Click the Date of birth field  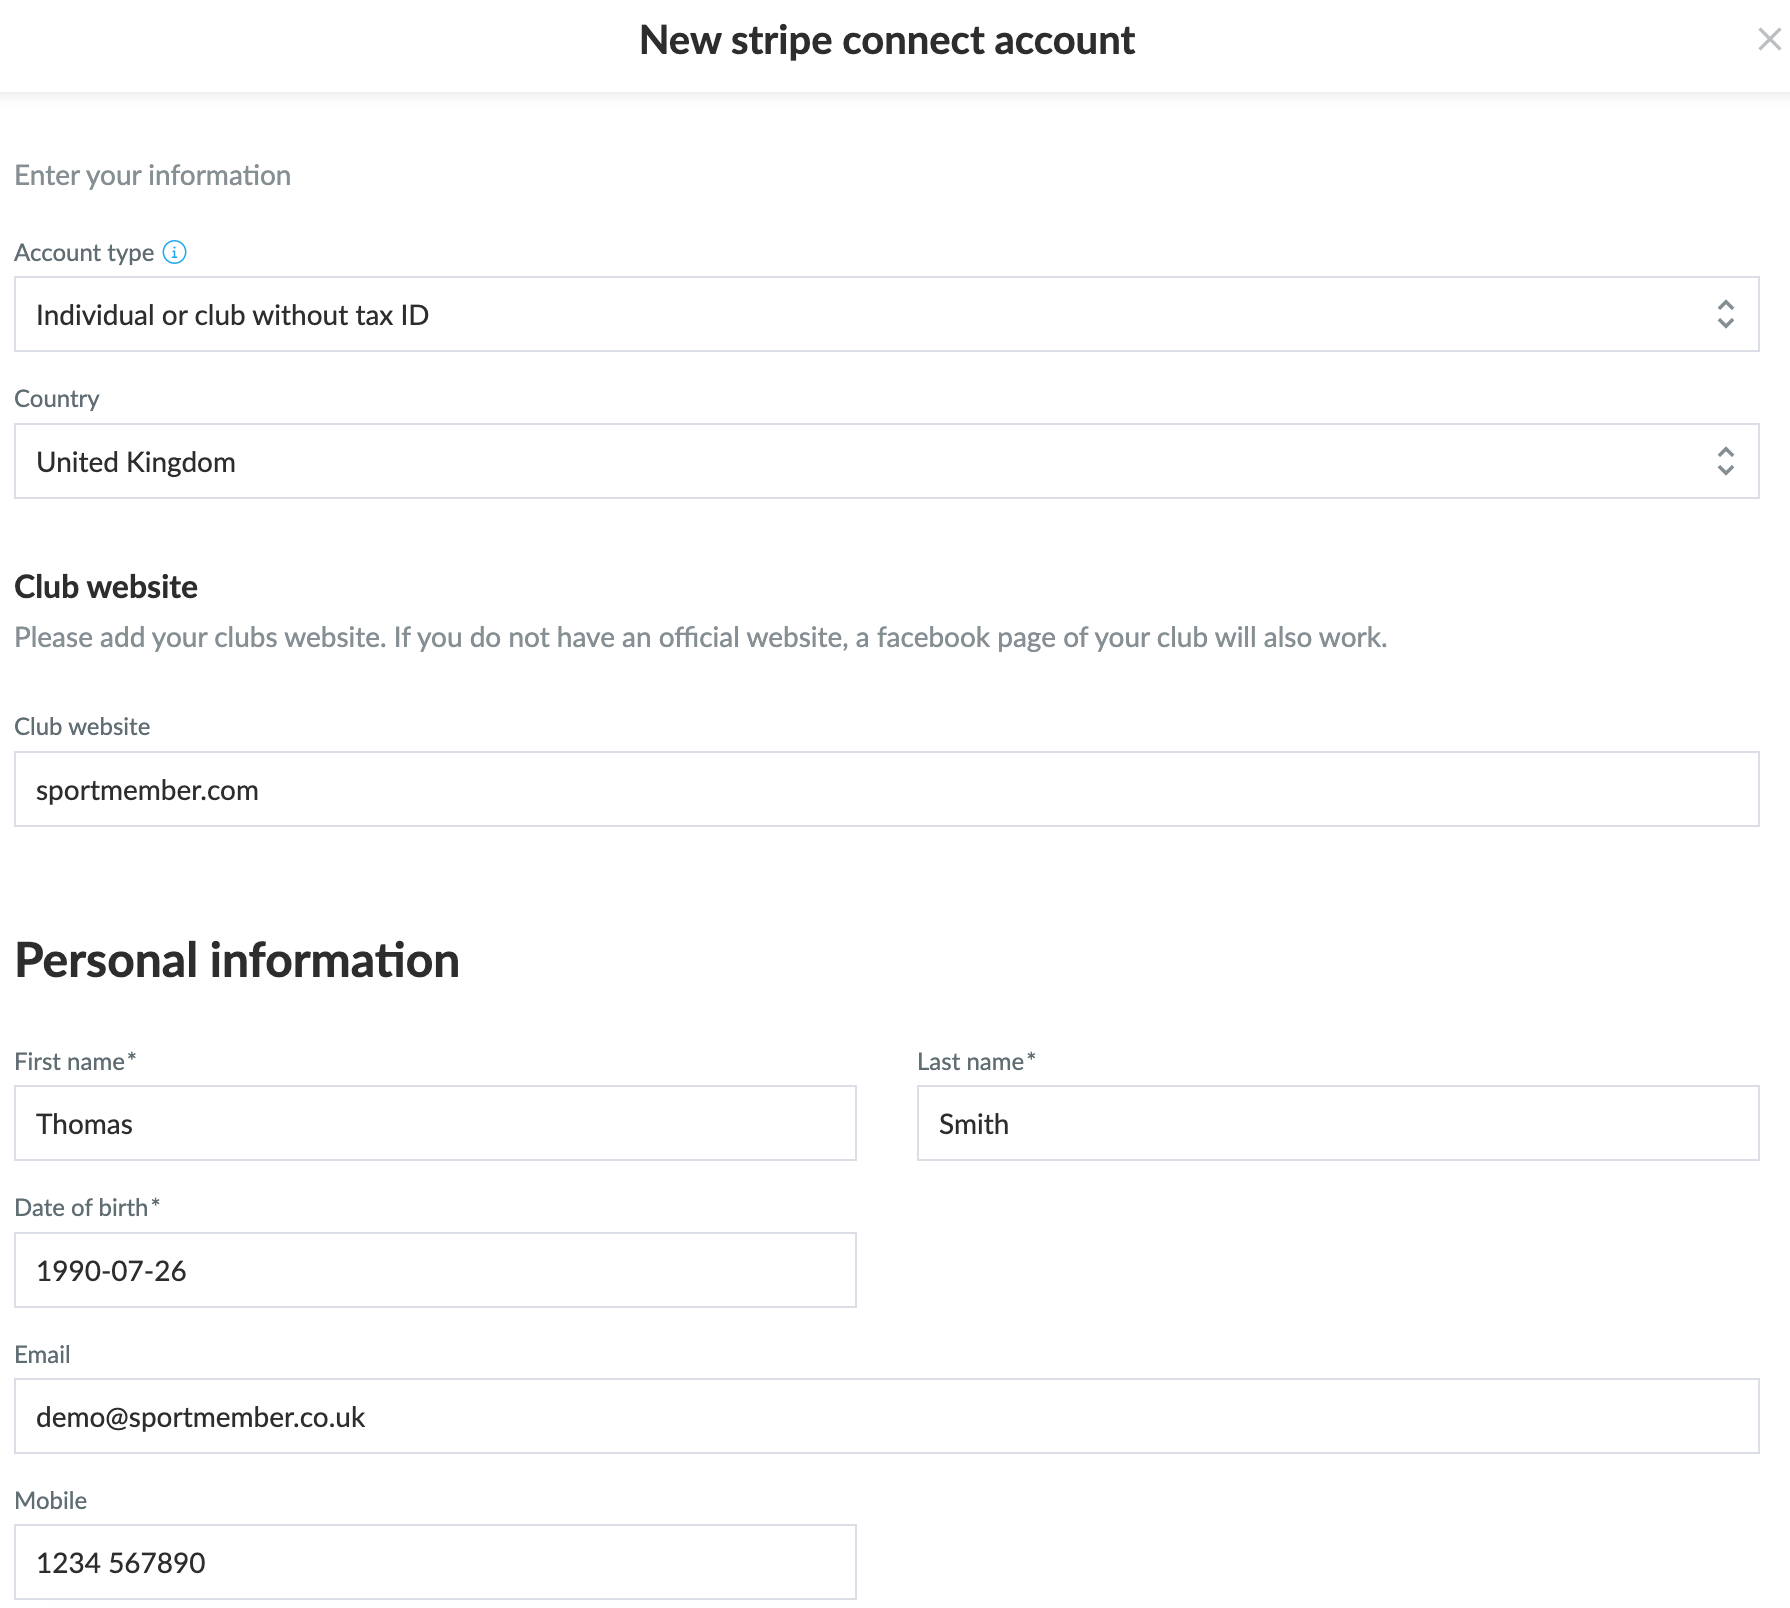pos(435,1270)
